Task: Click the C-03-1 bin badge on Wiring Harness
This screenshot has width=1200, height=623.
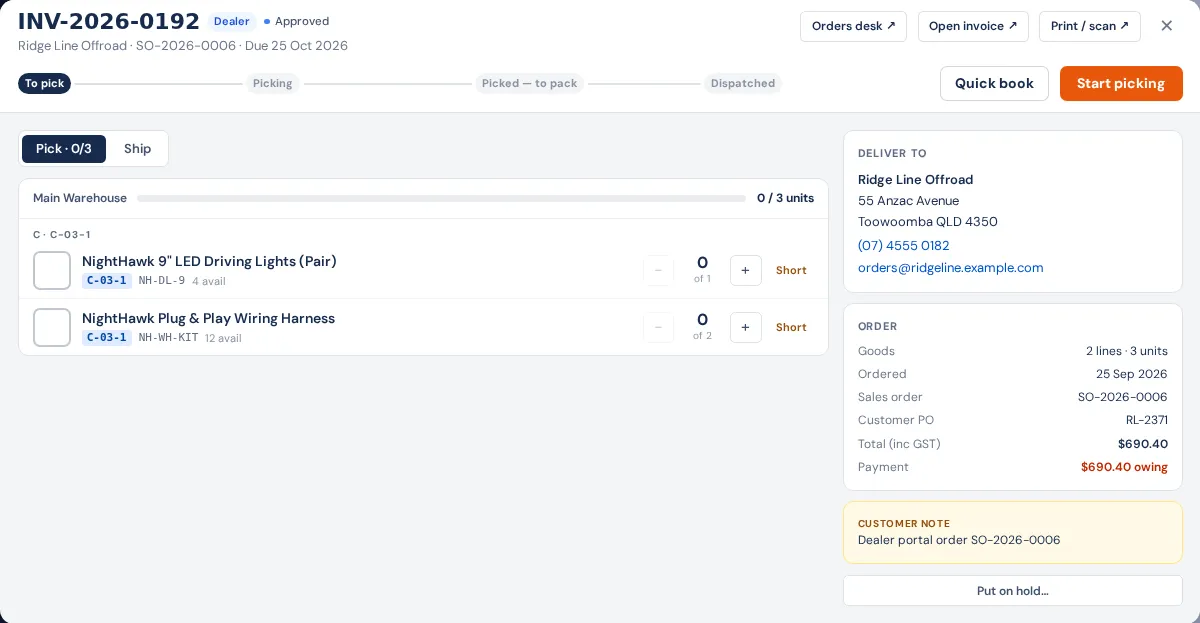Action: pyautogui.click(x=107, y=338)
